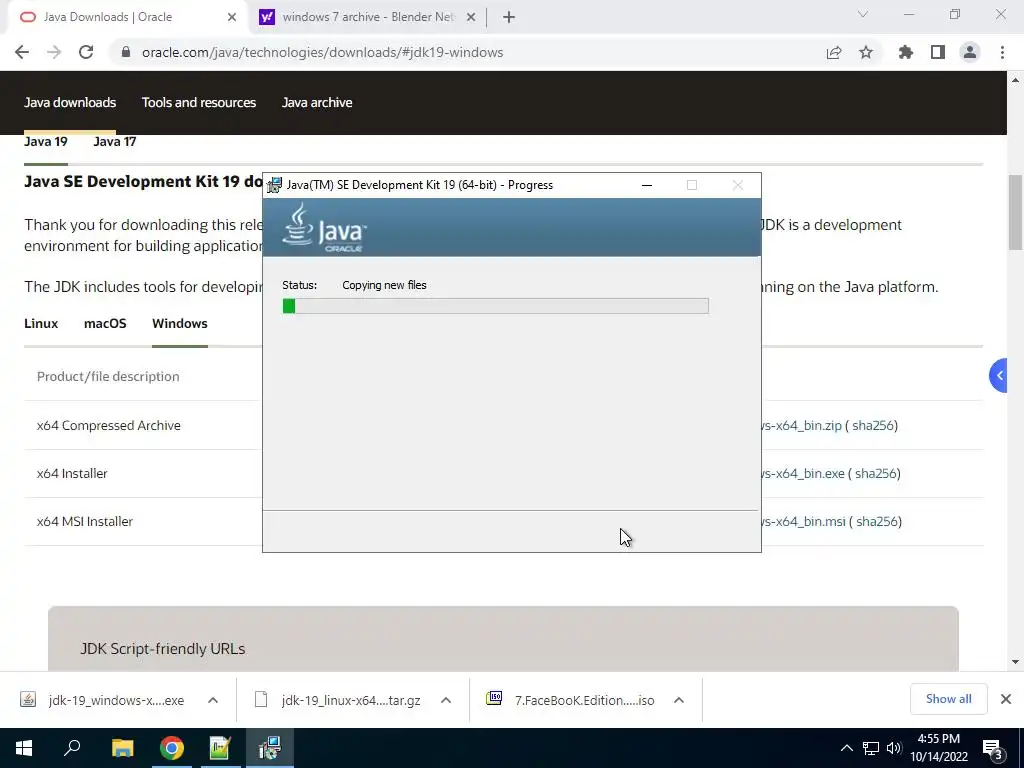
Task: Open sha256 link for the msi installer
Action: click(x=876, y=522)
